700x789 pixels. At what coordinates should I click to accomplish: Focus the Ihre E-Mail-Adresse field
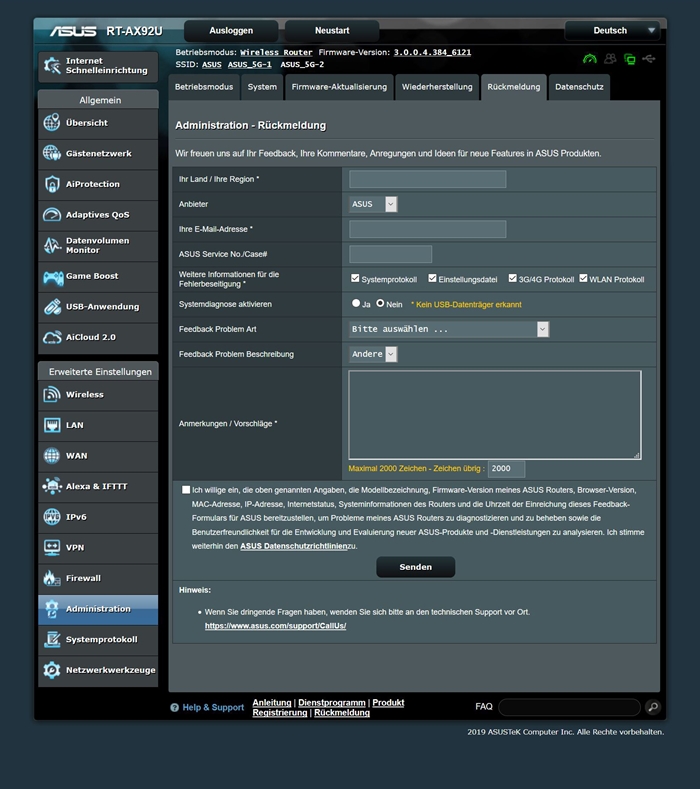pos(428,229)
